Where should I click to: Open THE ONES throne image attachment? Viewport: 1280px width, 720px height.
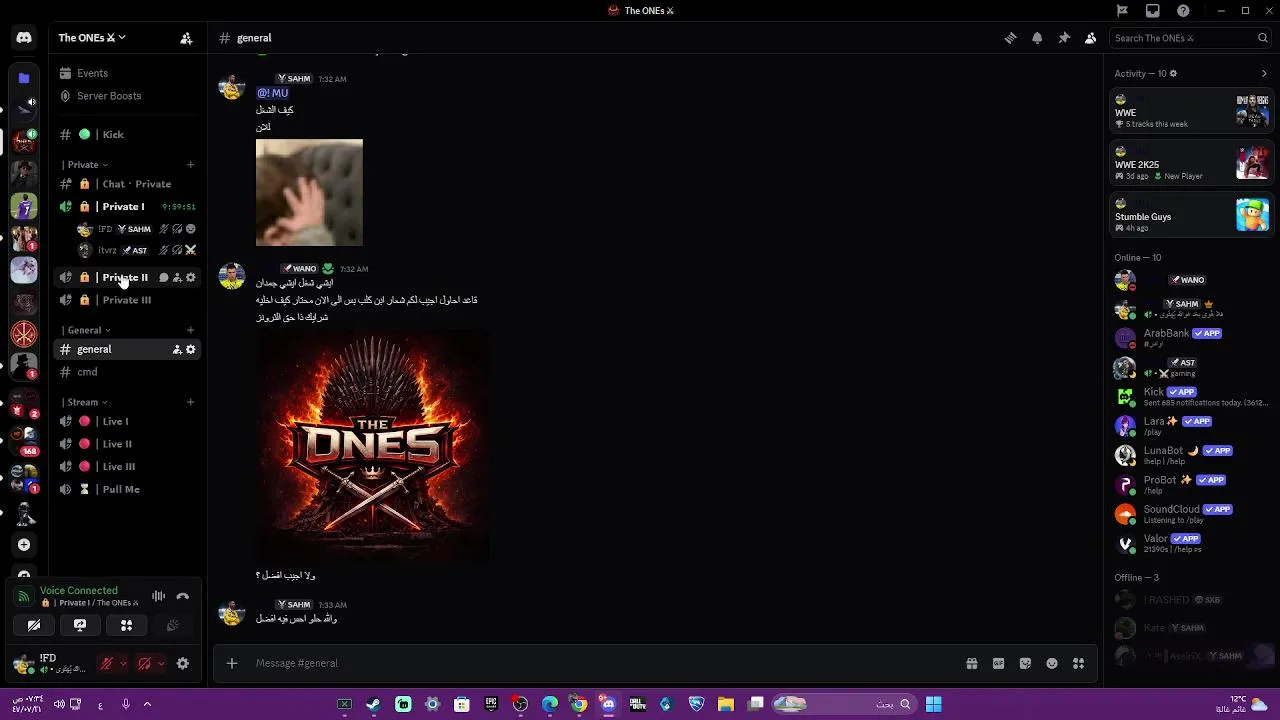click(372, 445)
